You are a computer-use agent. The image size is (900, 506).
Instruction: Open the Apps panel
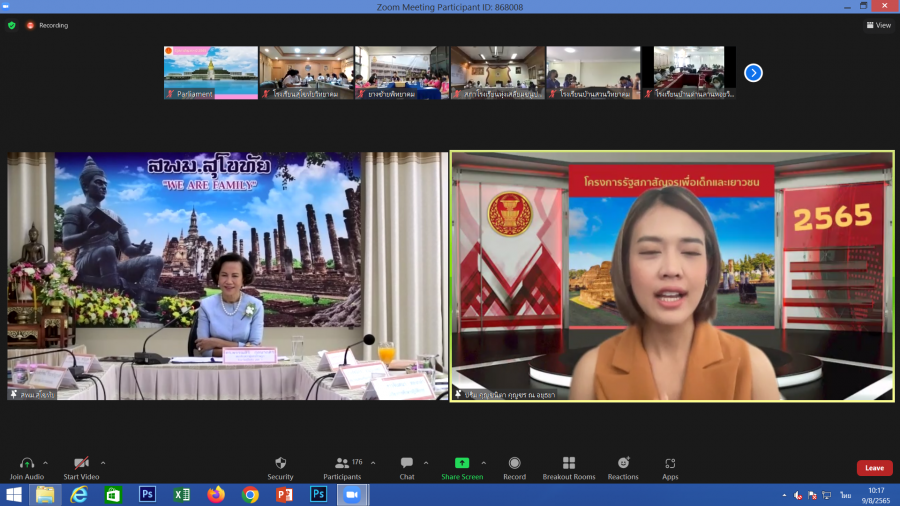[670, 467]
